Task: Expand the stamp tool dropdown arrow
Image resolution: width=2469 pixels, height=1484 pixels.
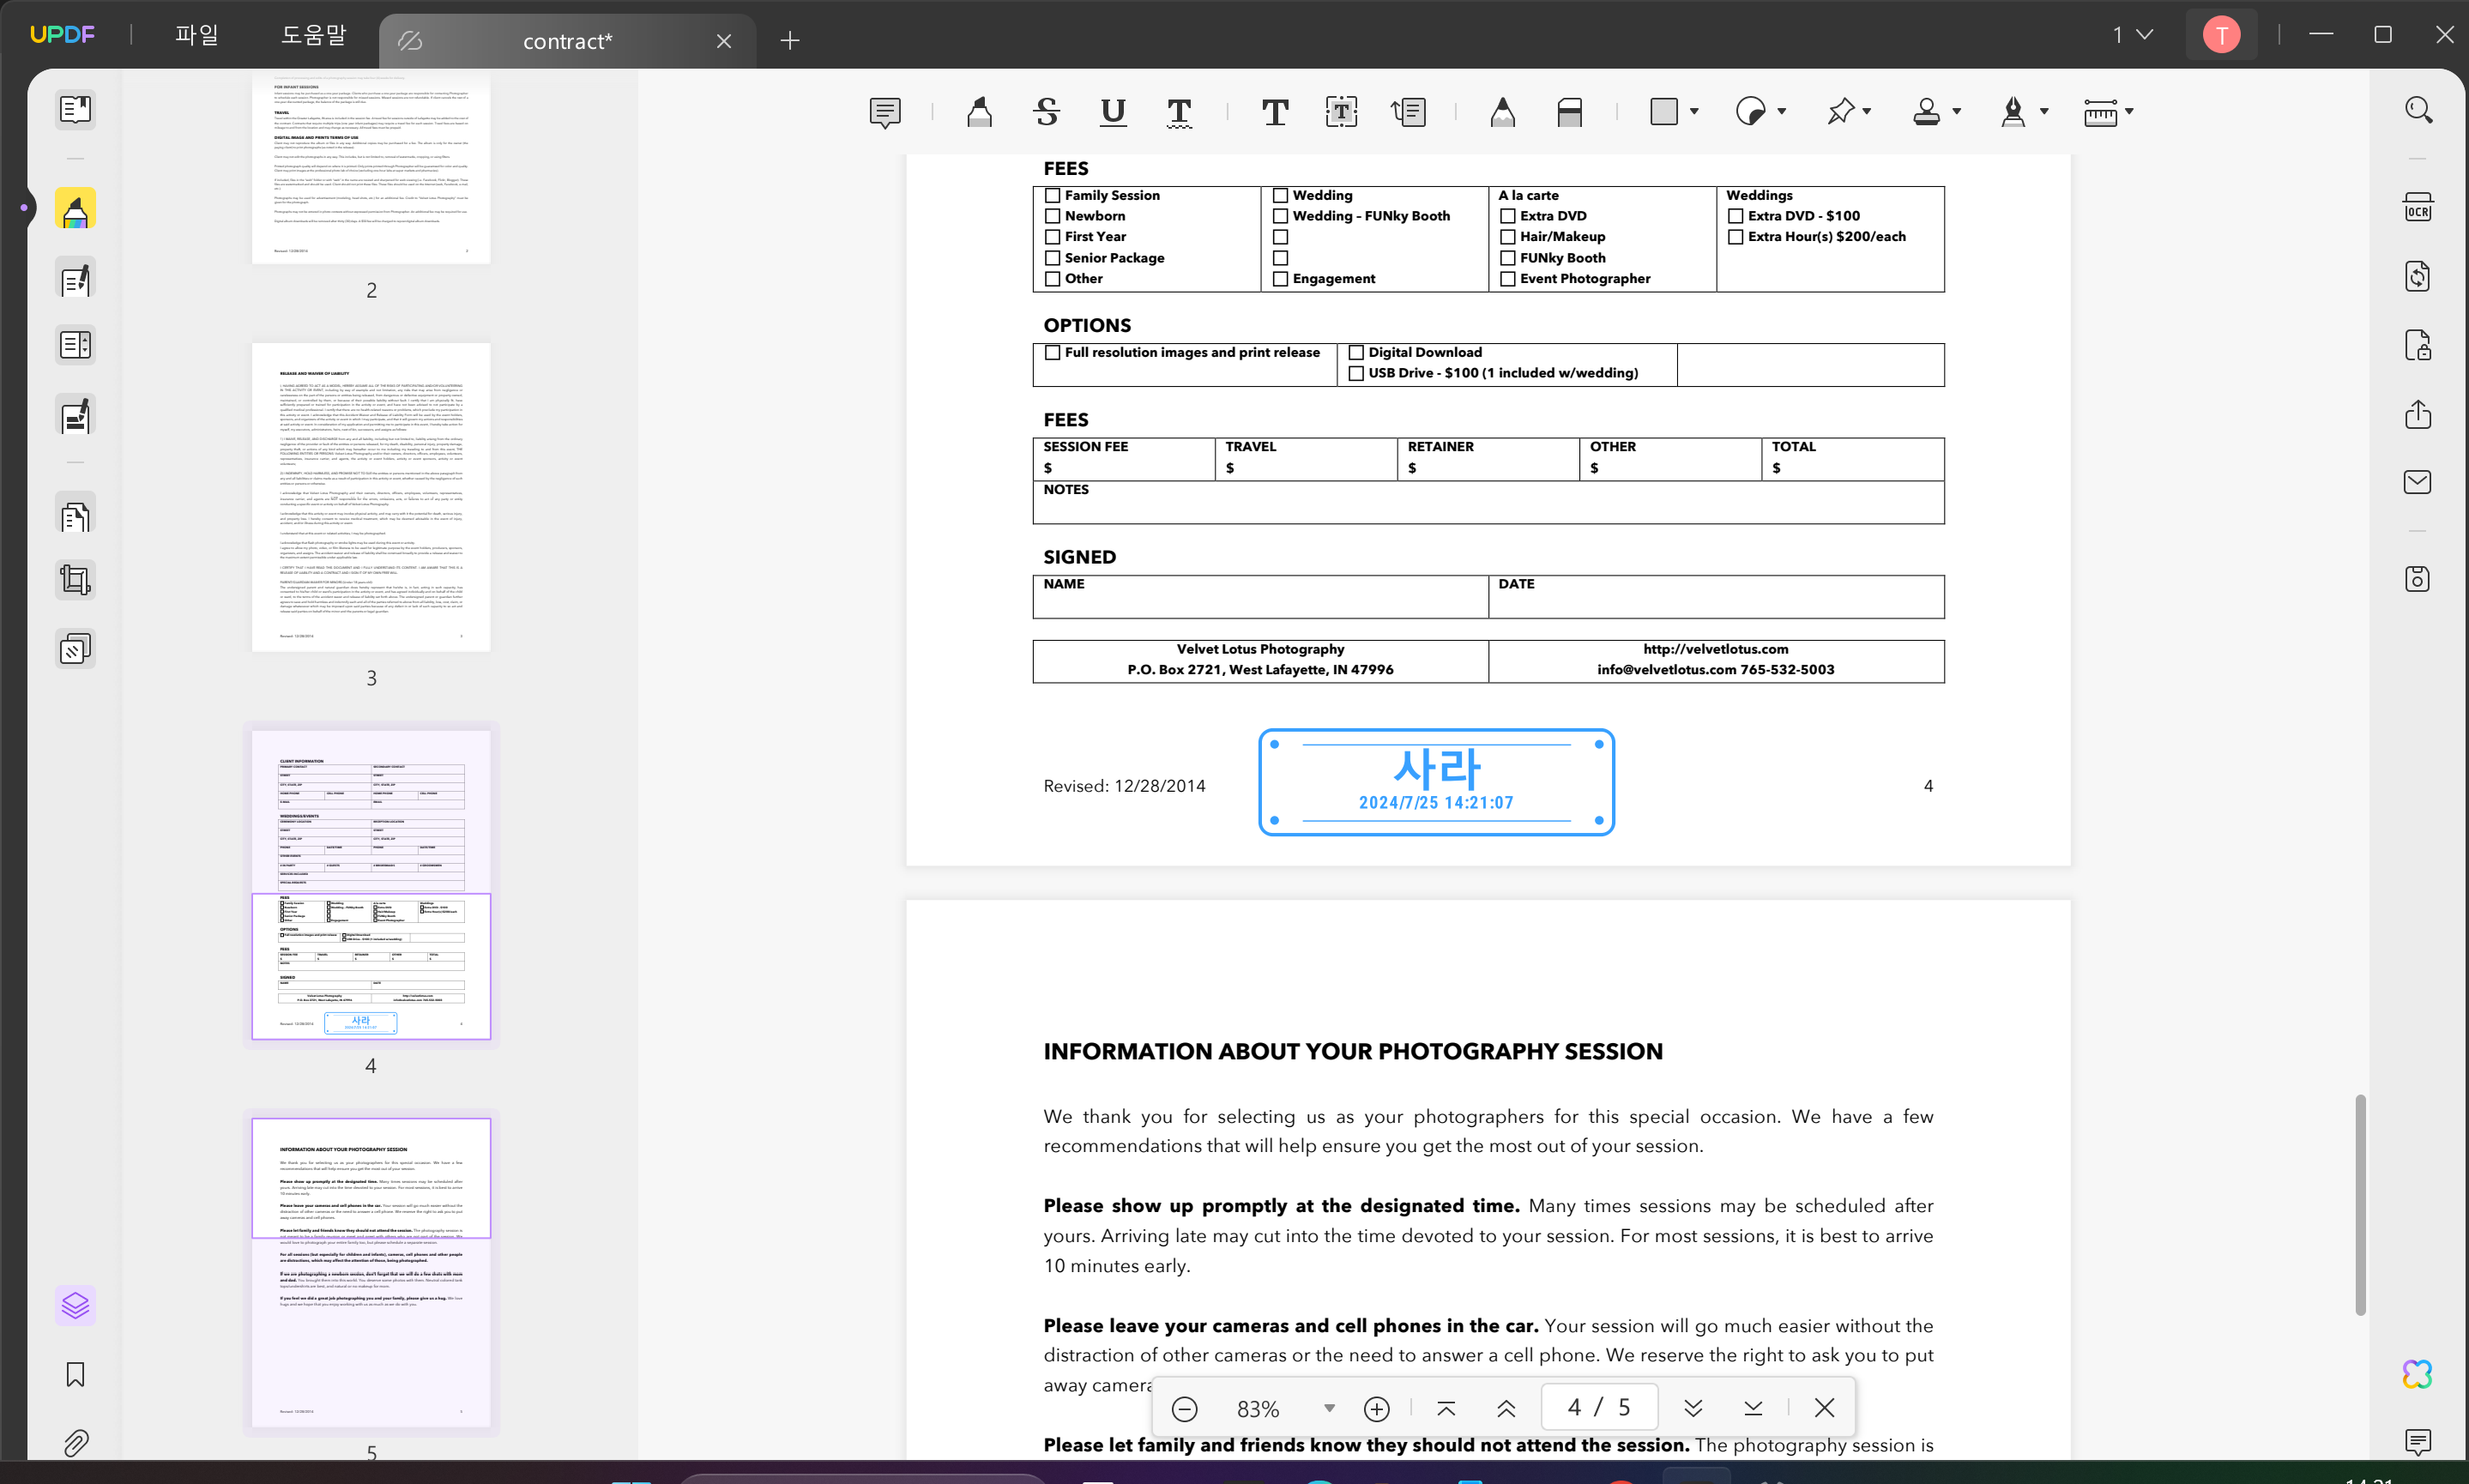Action: (x=1956, y=112)
